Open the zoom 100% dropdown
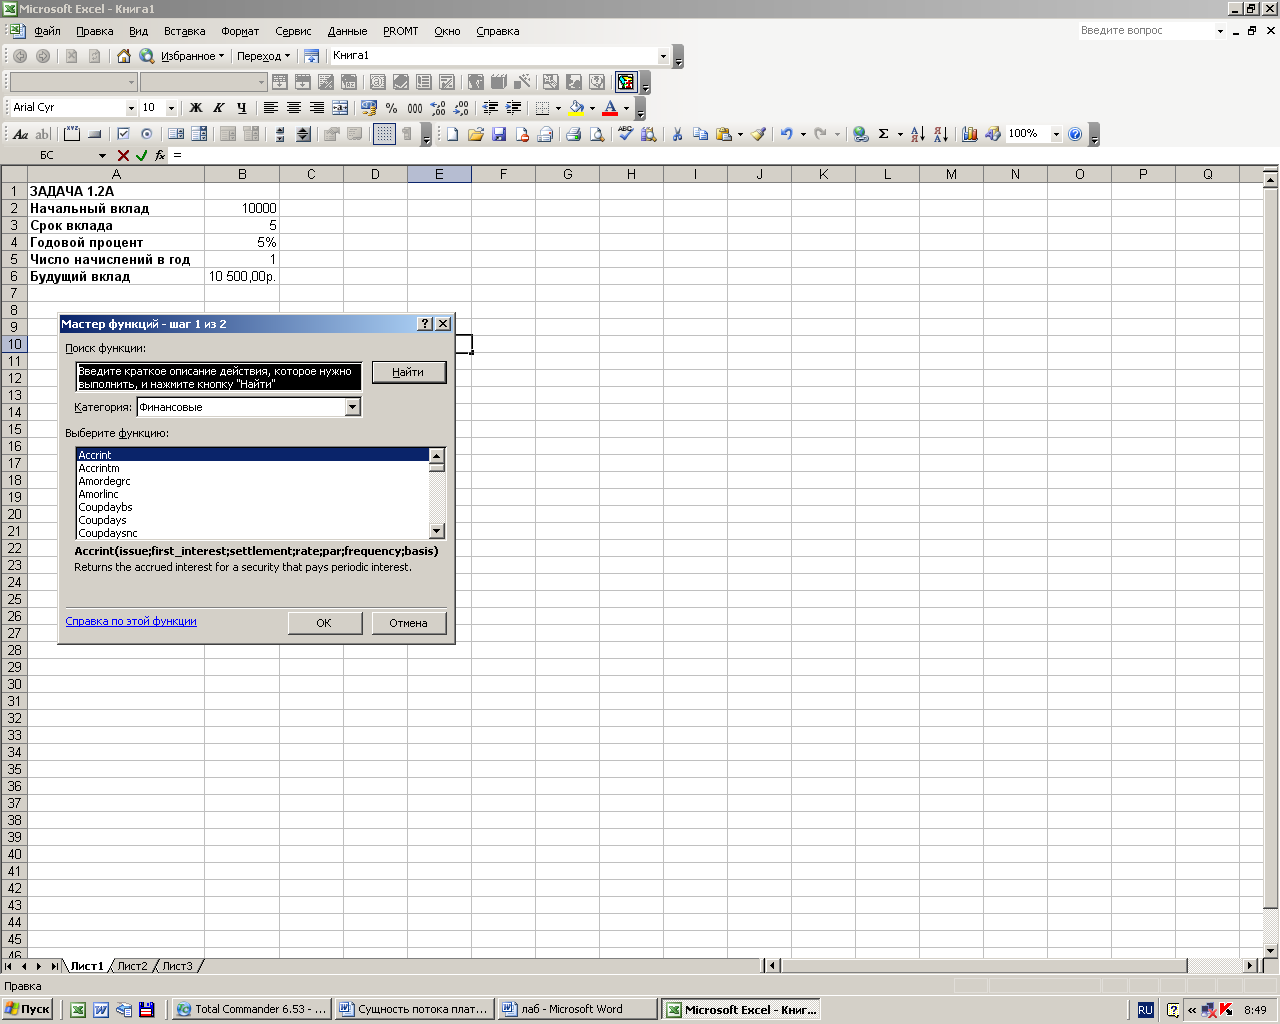 (1055, 134)
